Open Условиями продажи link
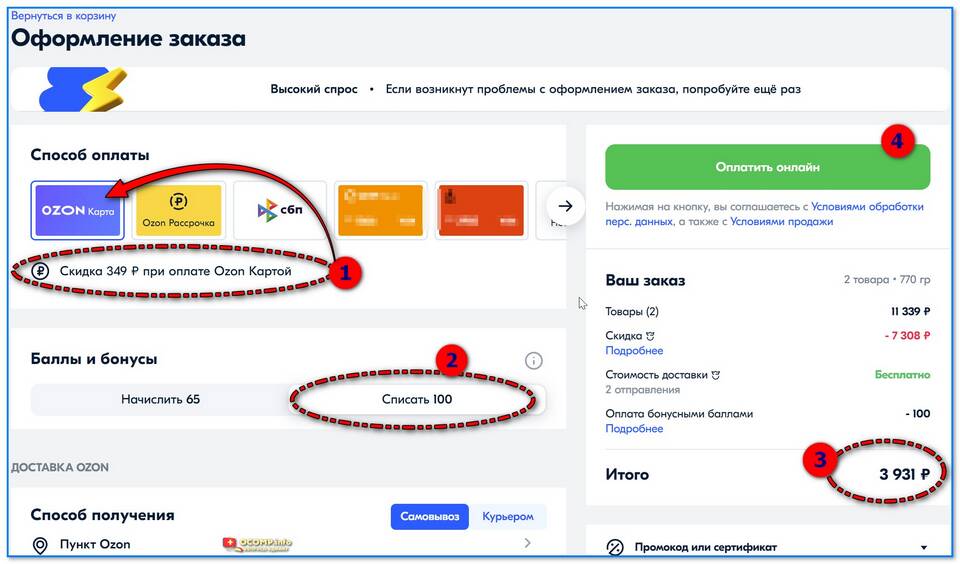The image size is (960, 564). click(x=781, y=221)
